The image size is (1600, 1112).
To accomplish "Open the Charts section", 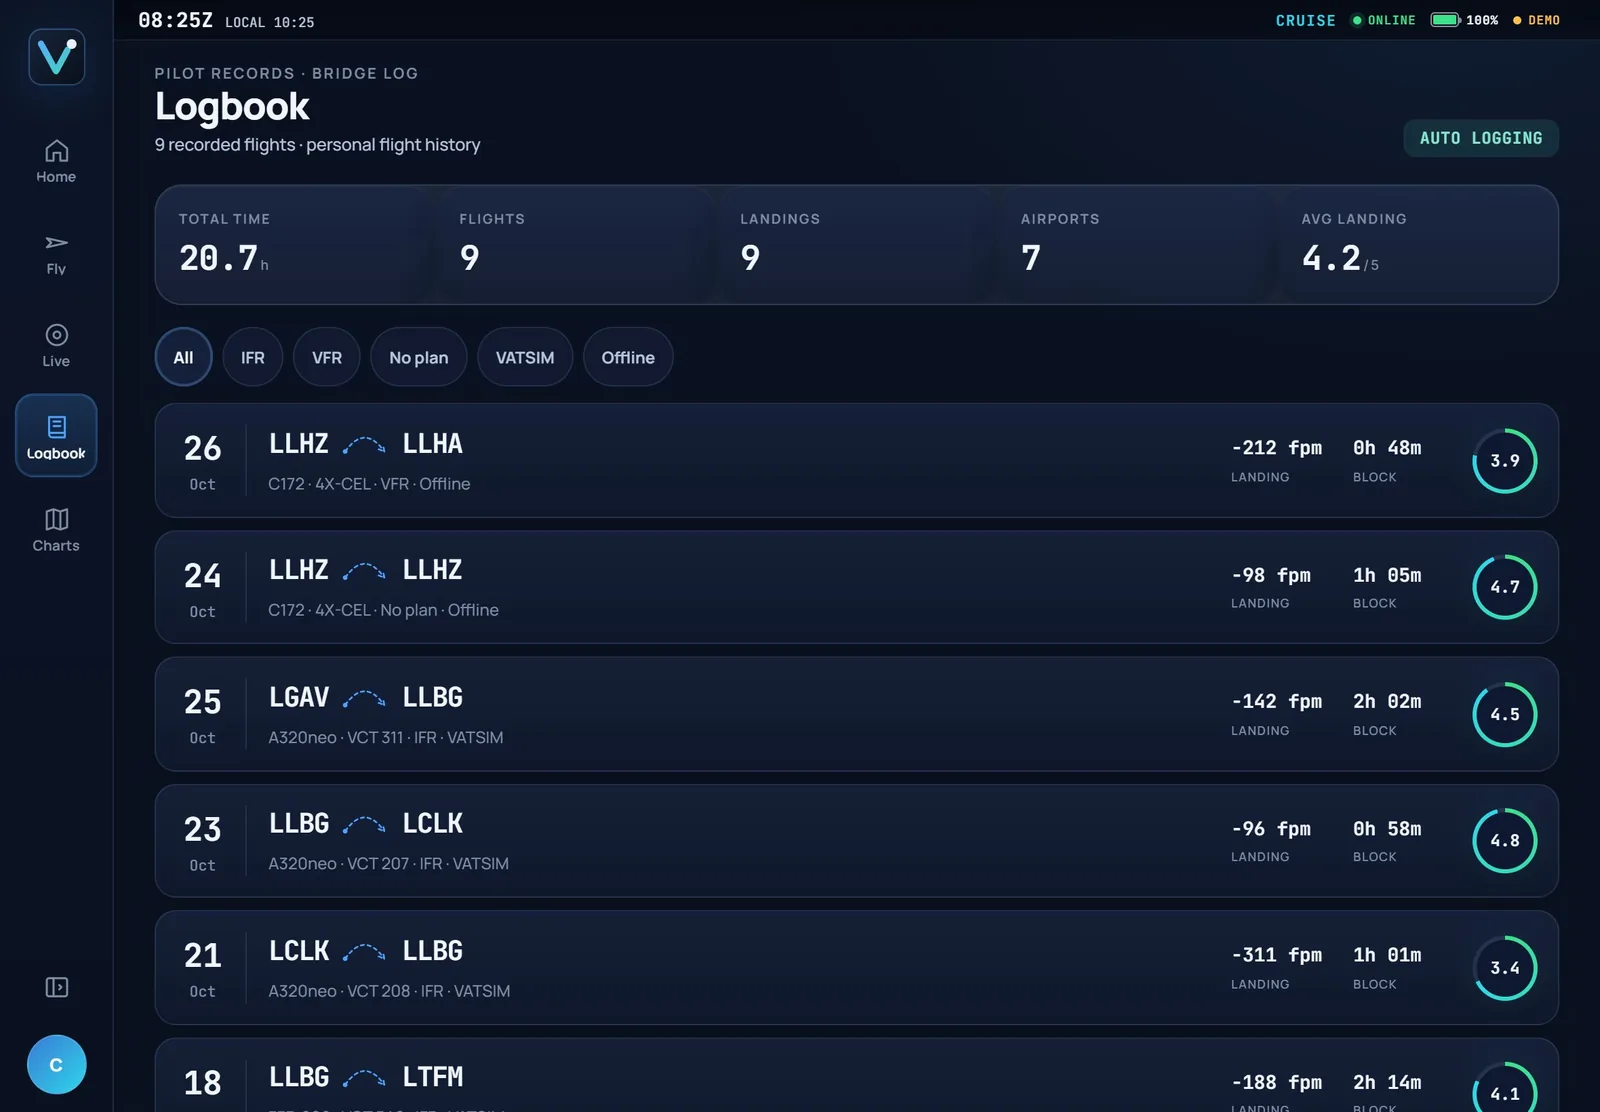I will [56, 530].
